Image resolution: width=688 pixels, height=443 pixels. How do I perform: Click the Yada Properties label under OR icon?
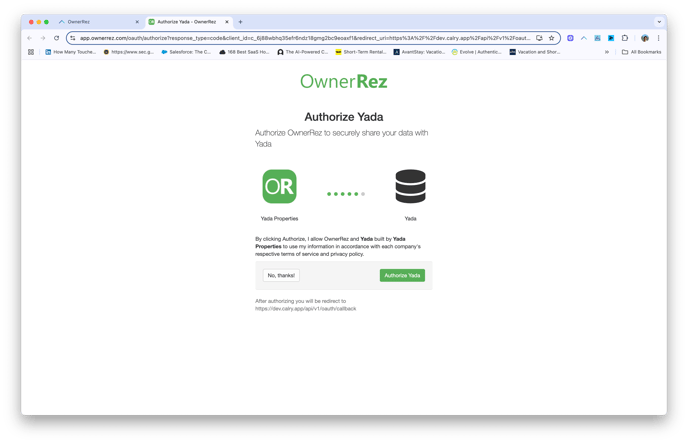(280, 218)
